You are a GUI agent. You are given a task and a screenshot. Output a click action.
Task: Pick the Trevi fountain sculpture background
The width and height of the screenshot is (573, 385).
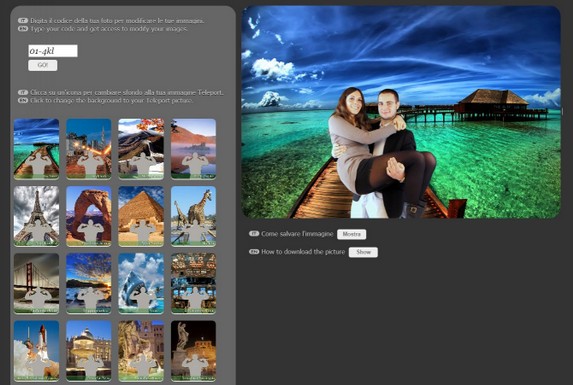pyautogui.click(x=141, y=351)
